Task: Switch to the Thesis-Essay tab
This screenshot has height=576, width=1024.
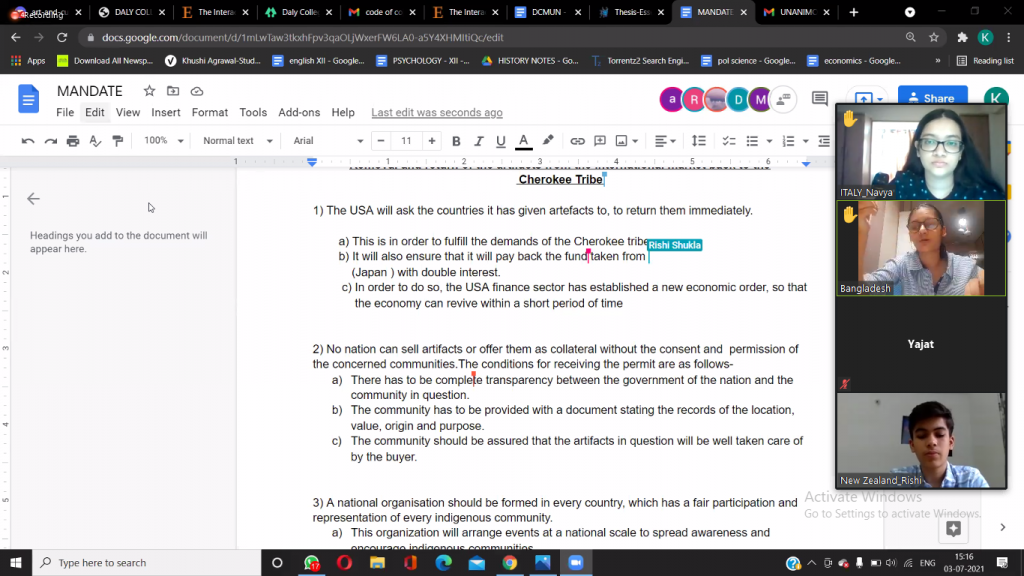Action: pyautogui.click(x=631, y=12)
